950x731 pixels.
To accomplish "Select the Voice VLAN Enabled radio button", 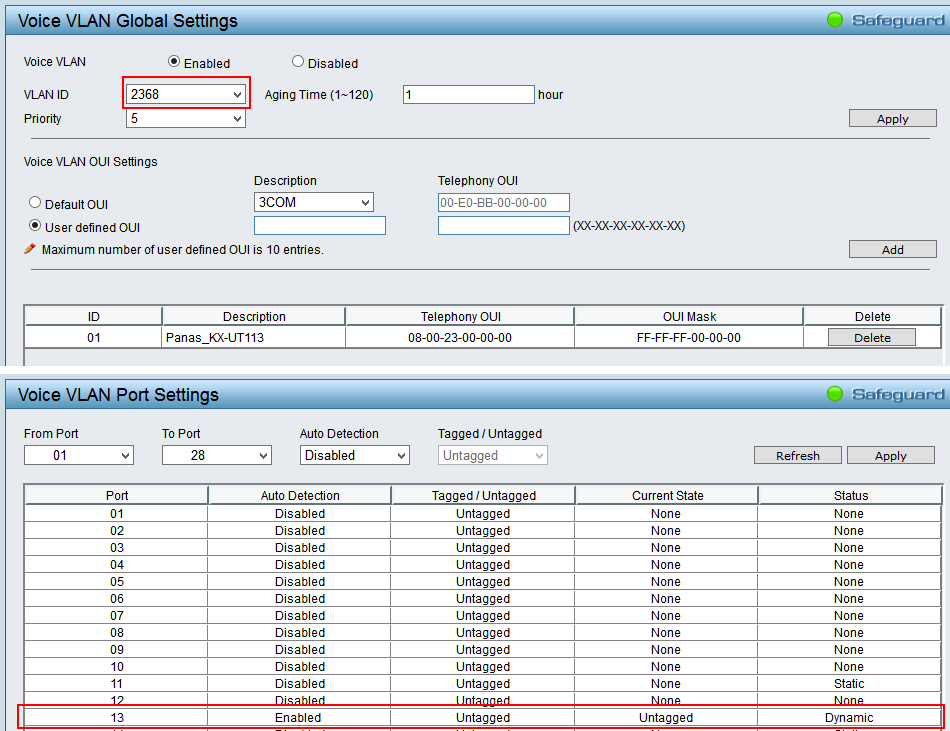I will [x=174, y=62].
